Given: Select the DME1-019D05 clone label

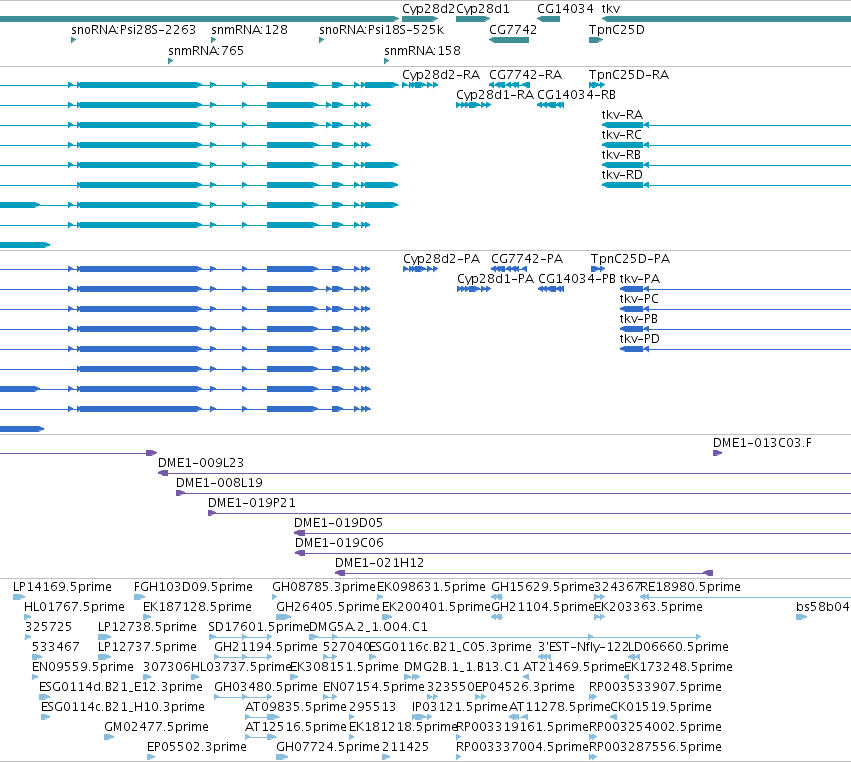Looking at the screenshot, I should [339, 523].
